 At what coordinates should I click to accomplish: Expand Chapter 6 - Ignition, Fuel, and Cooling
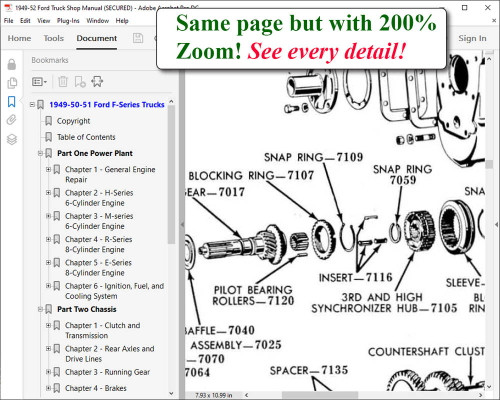coord(48,286)
